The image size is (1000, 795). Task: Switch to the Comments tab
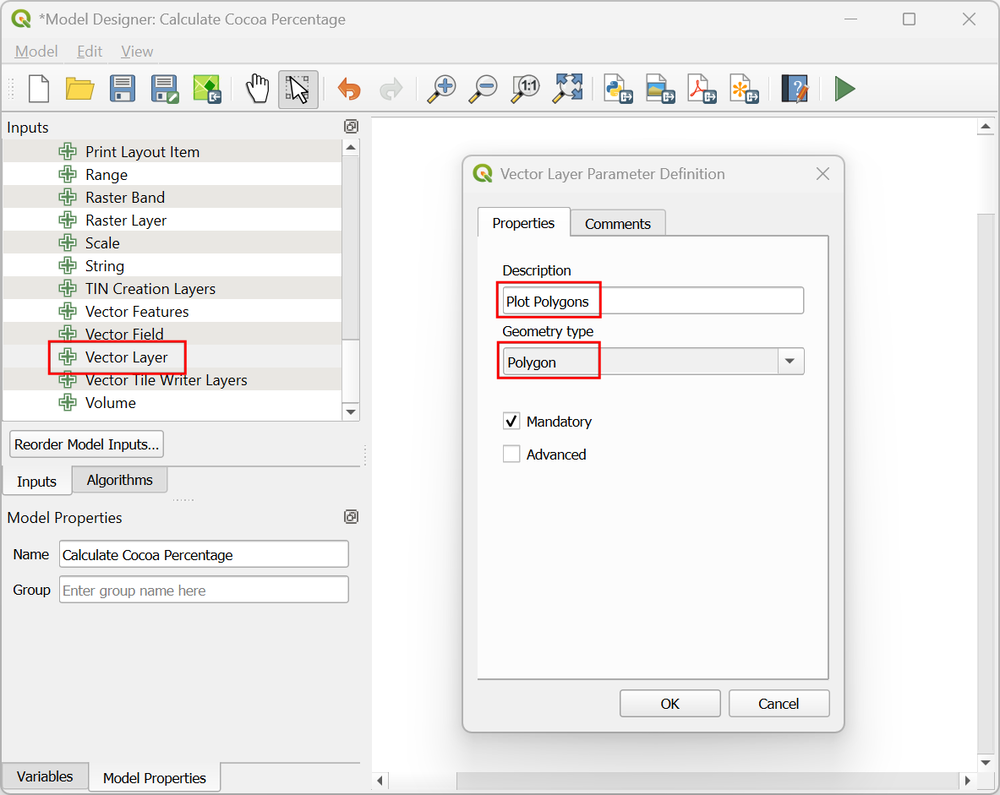pos(617,224)
